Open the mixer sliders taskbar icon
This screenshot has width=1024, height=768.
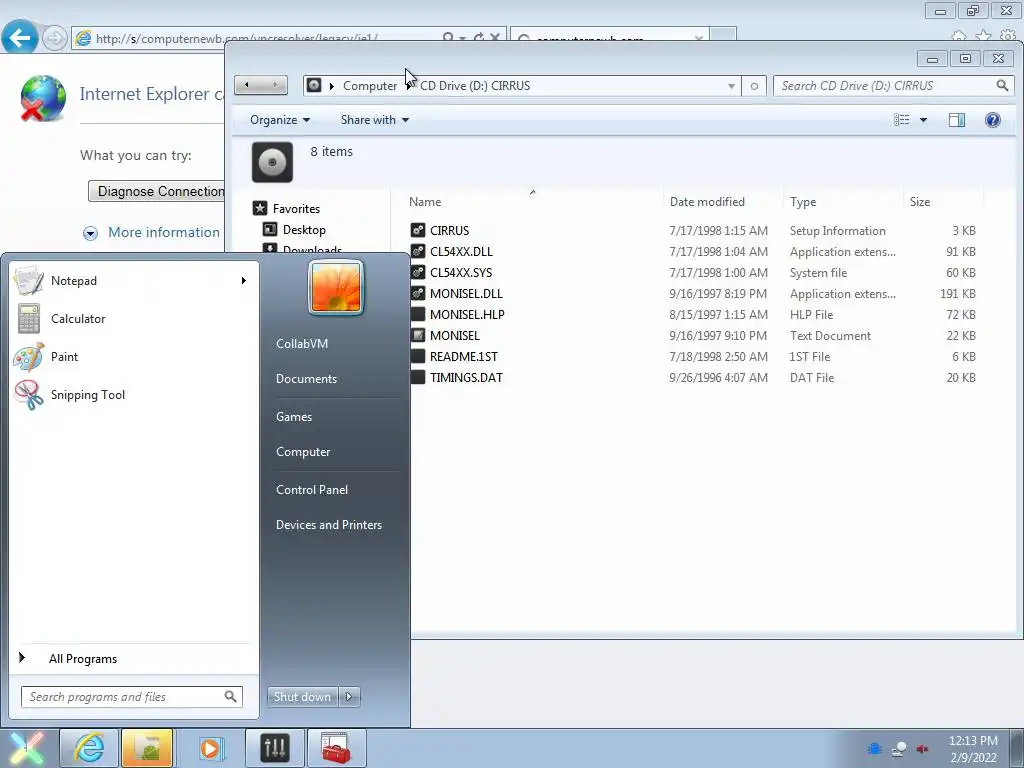click(x=275, y=748)
